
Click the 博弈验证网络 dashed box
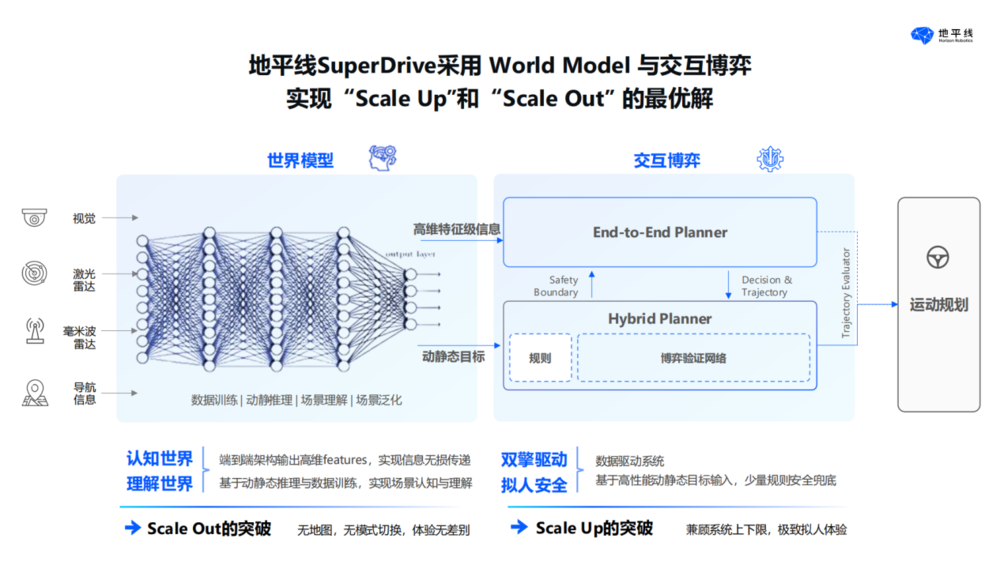tap(693, 358)
